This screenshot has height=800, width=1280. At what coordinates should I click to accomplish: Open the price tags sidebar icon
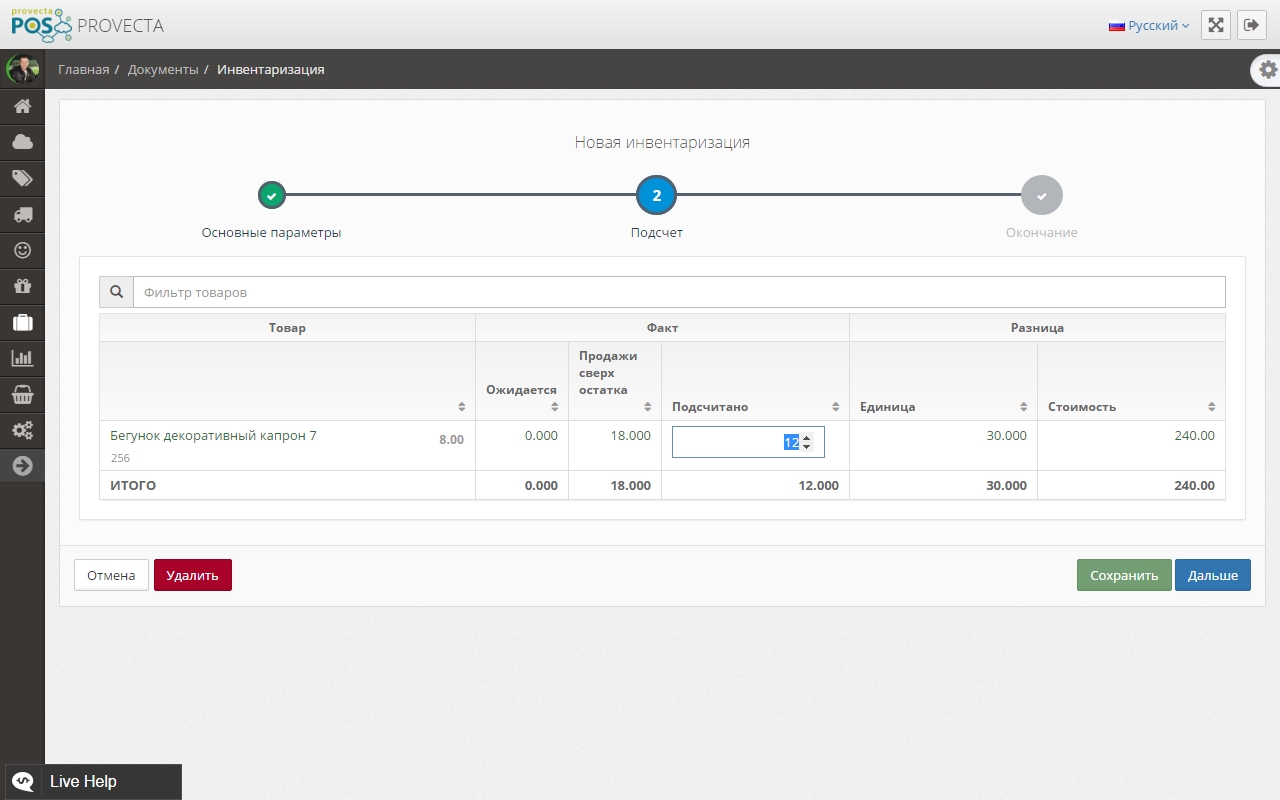[22, 178]
